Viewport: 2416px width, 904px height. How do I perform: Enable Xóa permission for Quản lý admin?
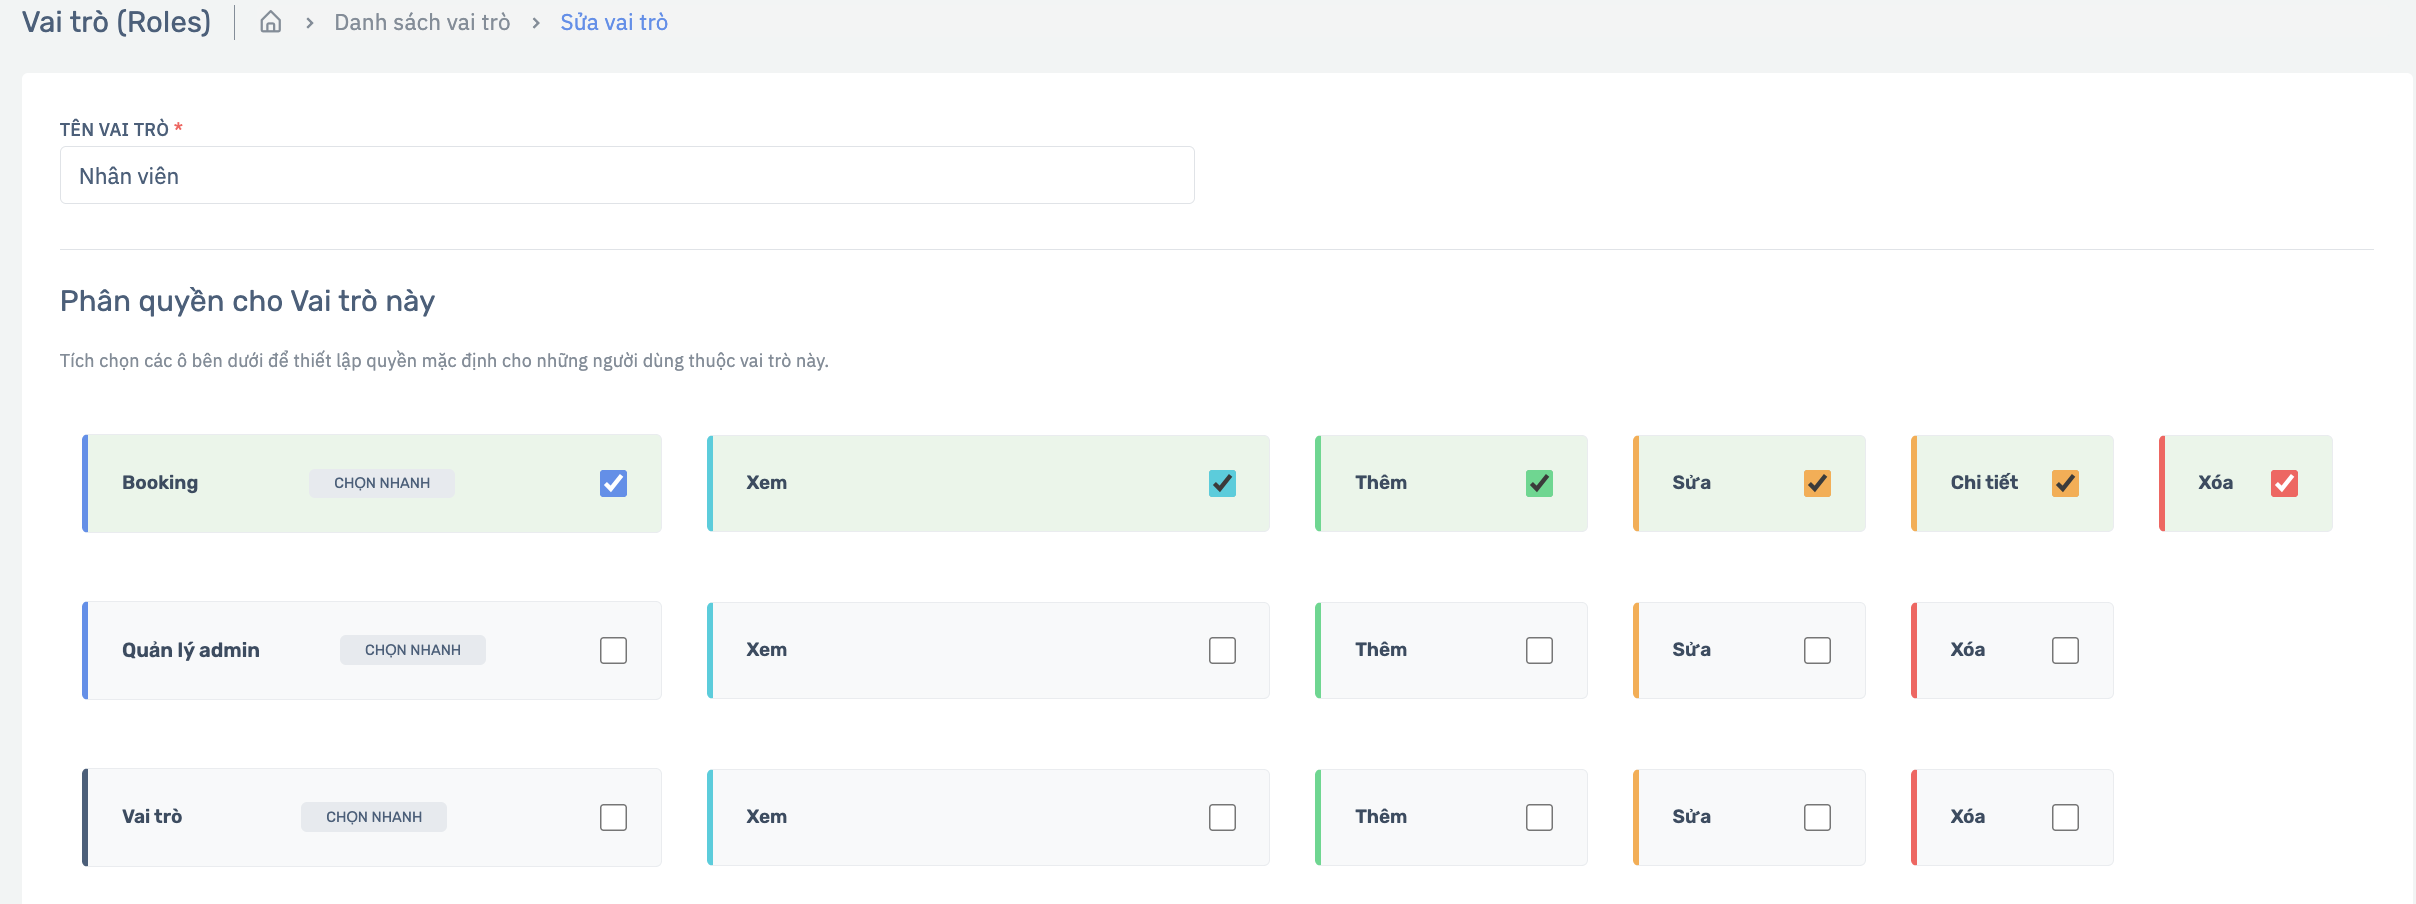[x=2065, y=650]
